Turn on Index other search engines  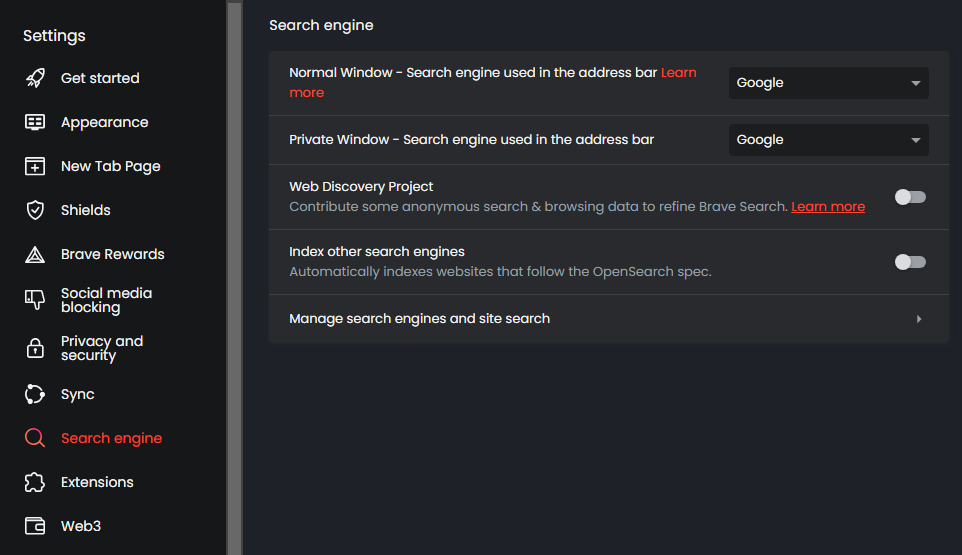(910, 262)
